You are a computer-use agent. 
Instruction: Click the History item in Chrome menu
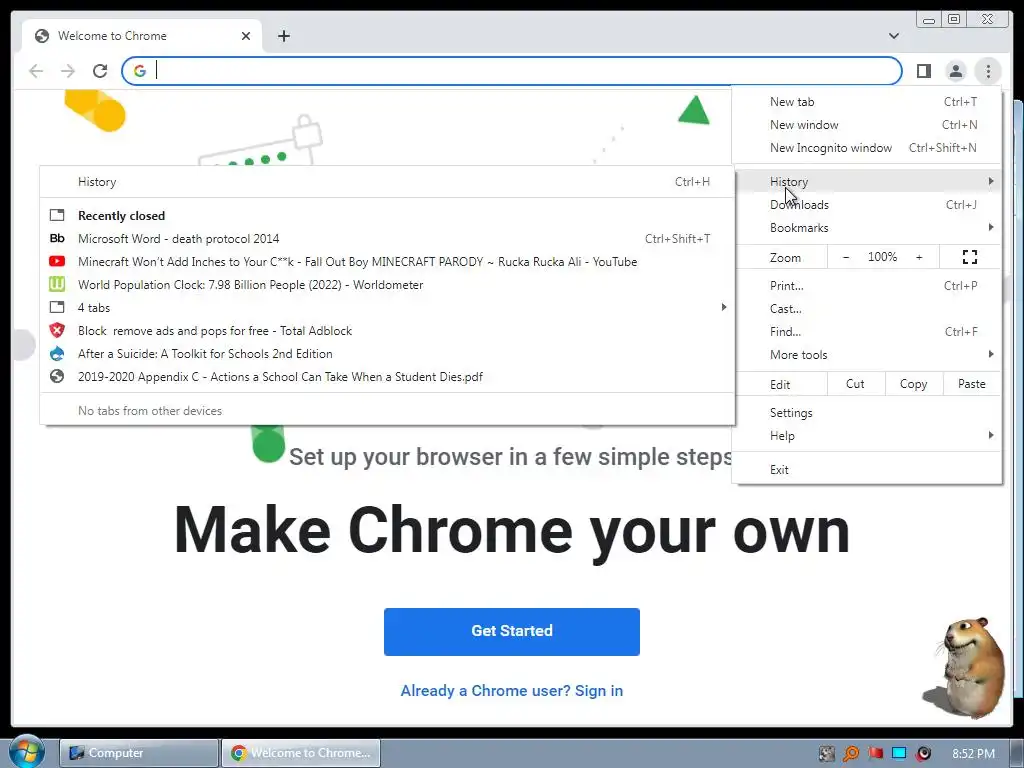[x=867, y=182]
